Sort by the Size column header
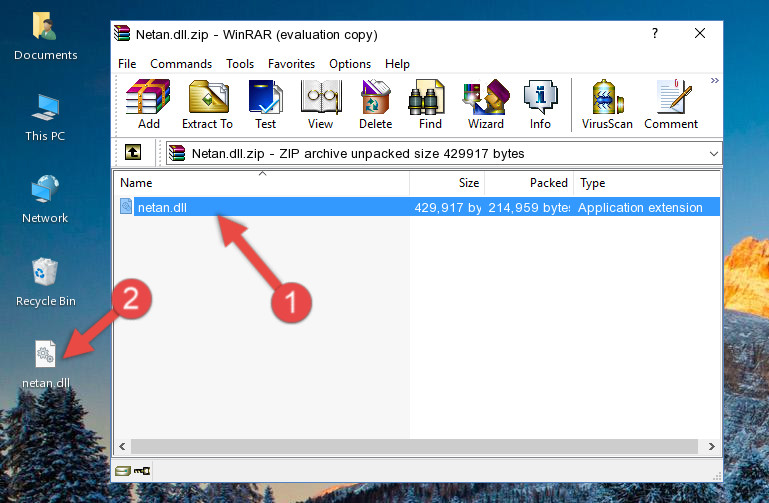The width and height of the screenshot is (769, 503). [447, 183]
